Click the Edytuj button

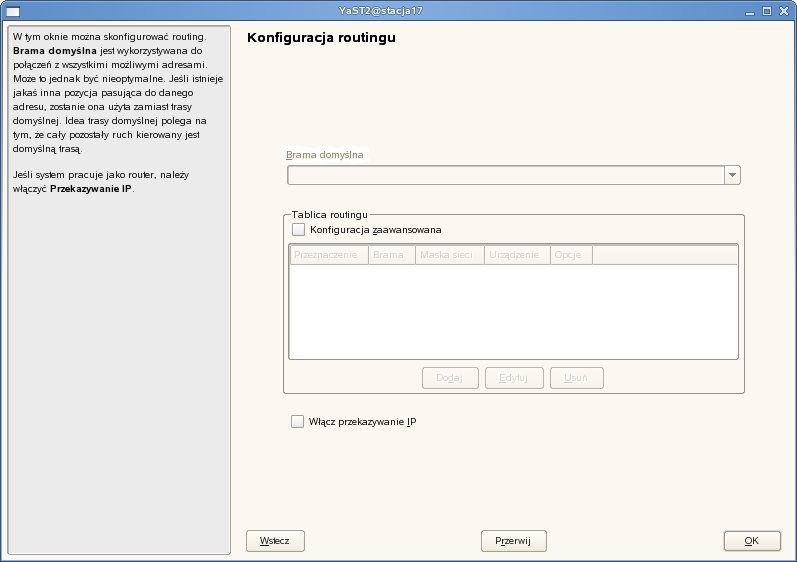tap(514, 378)
